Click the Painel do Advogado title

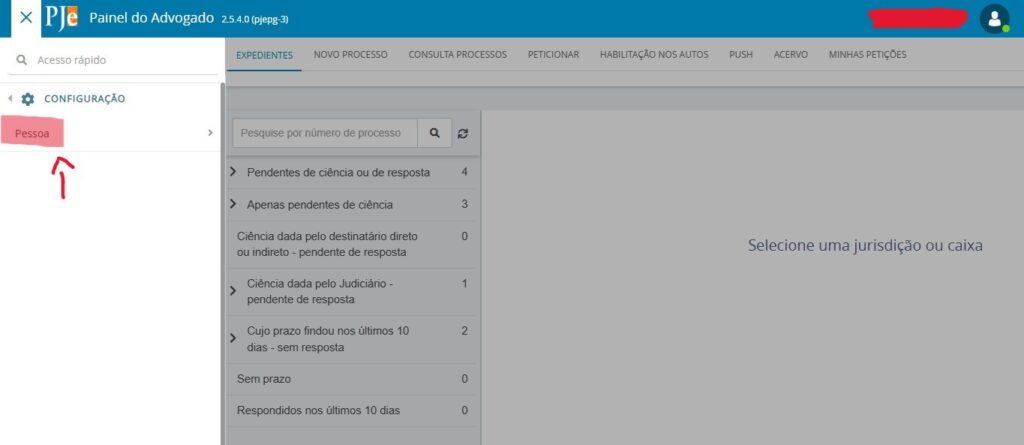pos(151,18)
